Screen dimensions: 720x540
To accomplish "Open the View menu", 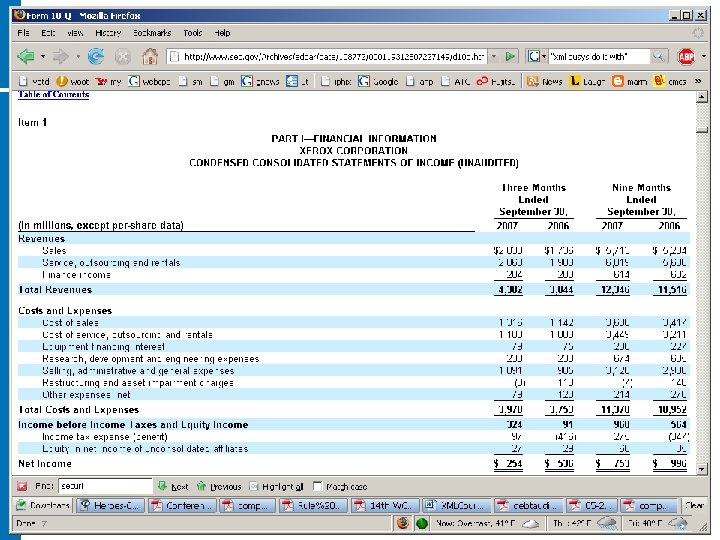I will (x=75, y=33).
